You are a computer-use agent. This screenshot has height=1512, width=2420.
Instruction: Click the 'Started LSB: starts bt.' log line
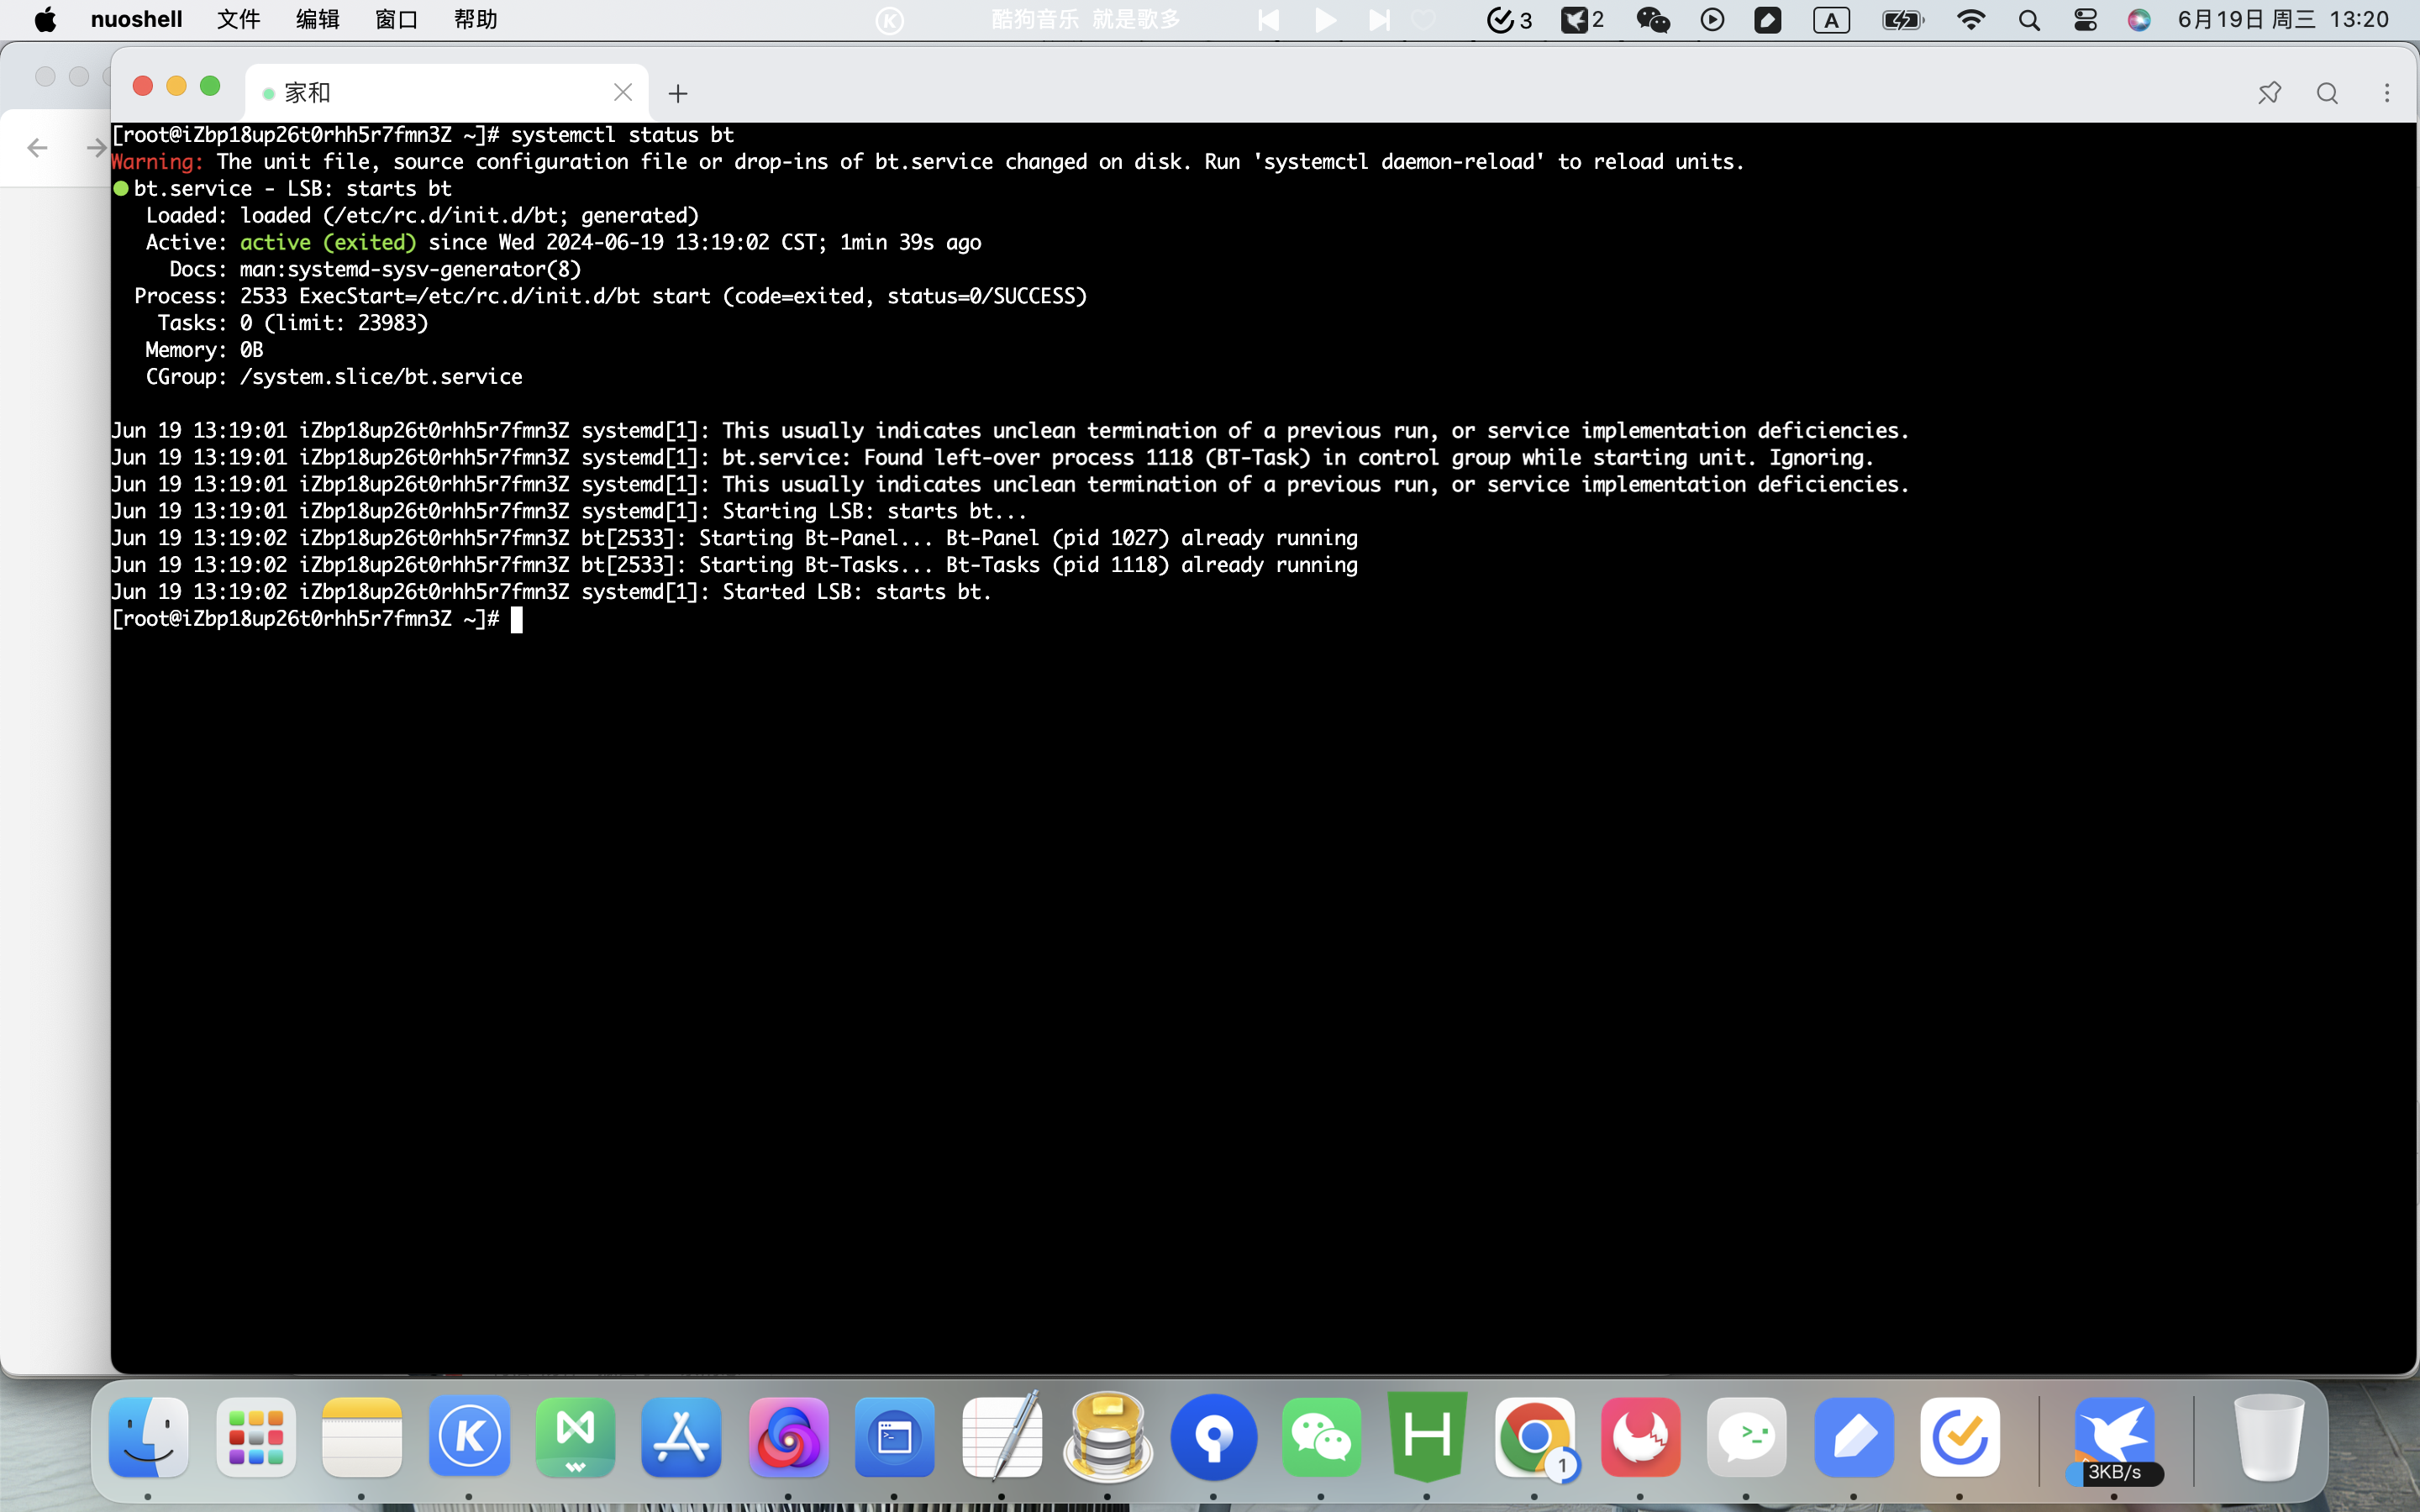[x=856, y=591]
